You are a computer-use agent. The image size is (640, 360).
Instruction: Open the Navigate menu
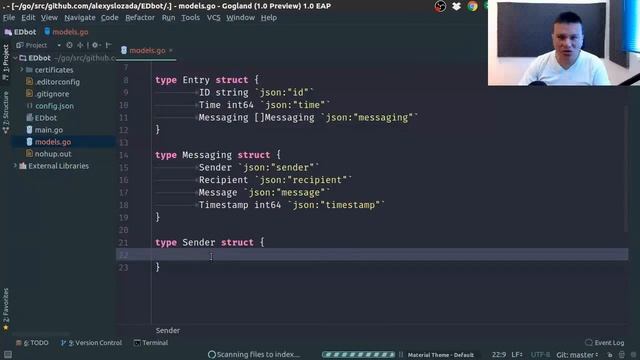pyautogui.click(x=80, y=18)
